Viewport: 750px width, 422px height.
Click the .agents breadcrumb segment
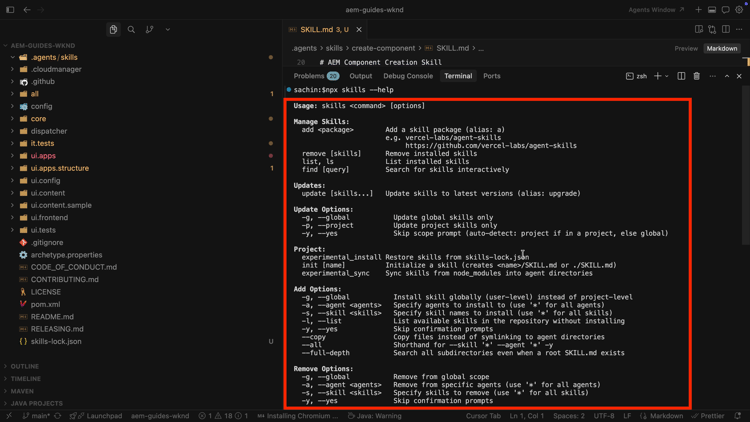pos(304,48)
